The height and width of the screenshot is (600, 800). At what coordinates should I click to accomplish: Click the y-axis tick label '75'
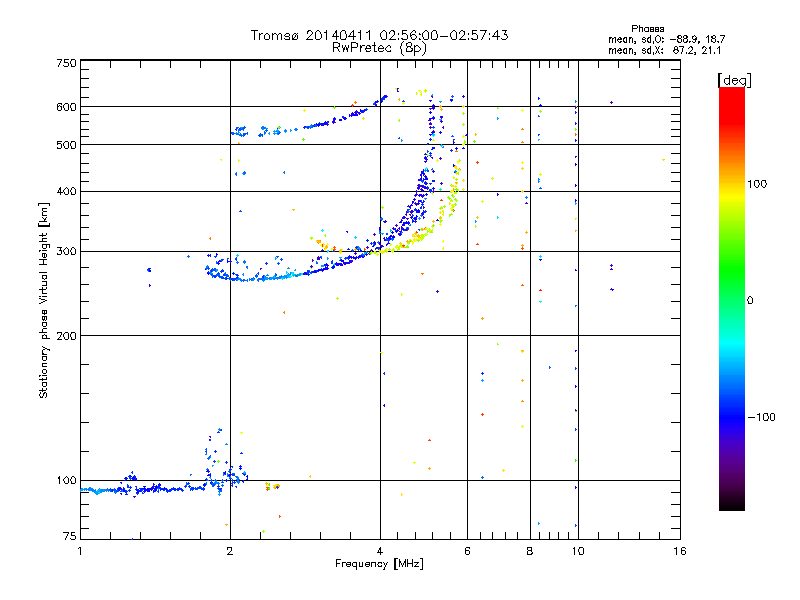[70, 536]
